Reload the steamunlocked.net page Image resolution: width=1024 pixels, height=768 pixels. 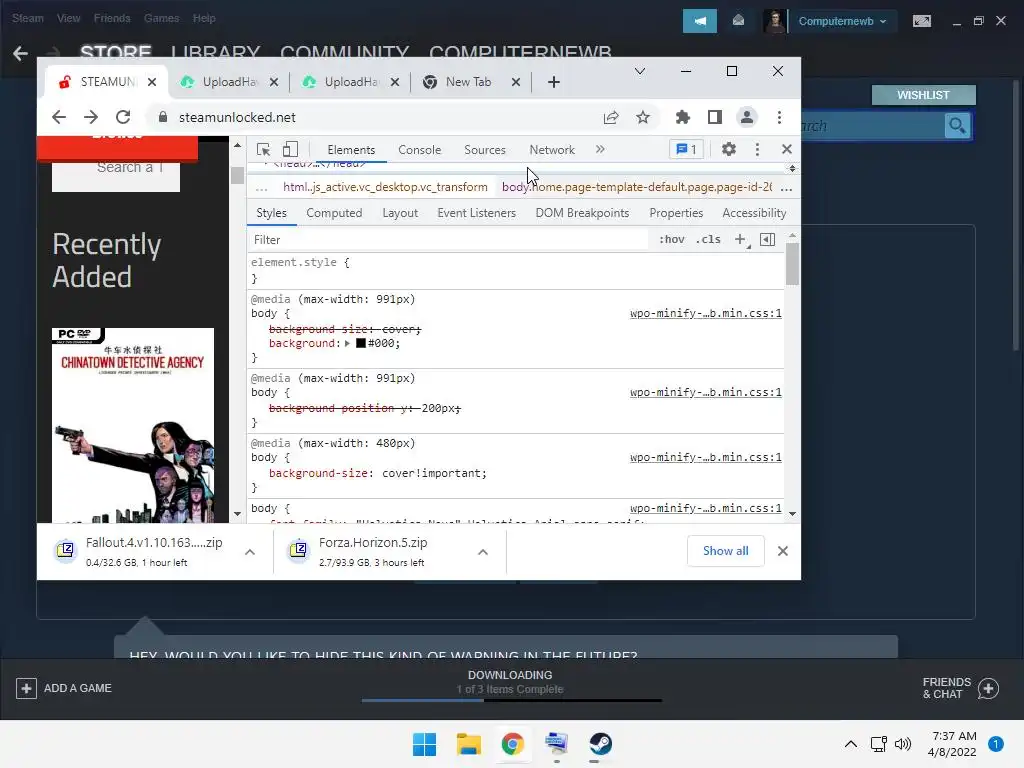[123, 117]
